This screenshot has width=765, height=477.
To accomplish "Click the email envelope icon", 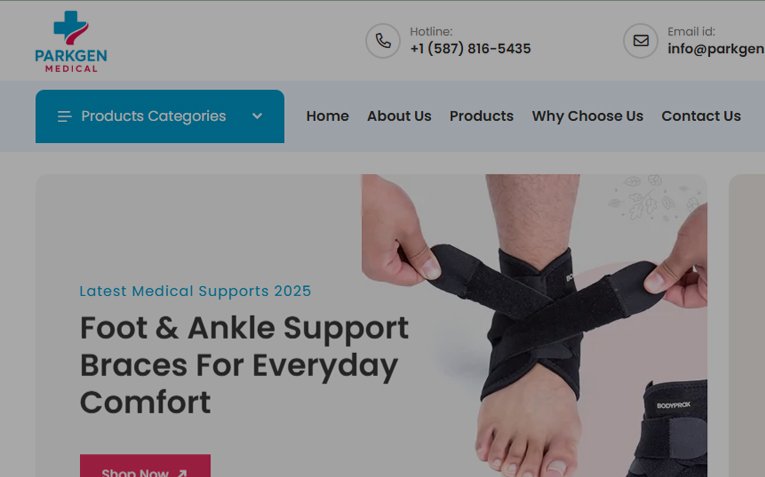I will point(641,41).
